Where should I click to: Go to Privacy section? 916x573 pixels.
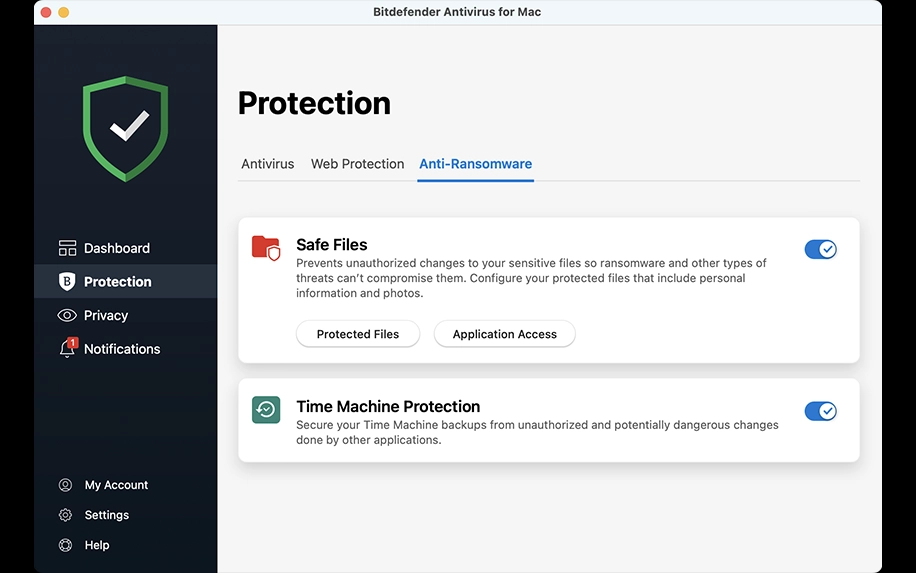coord(126,315)
